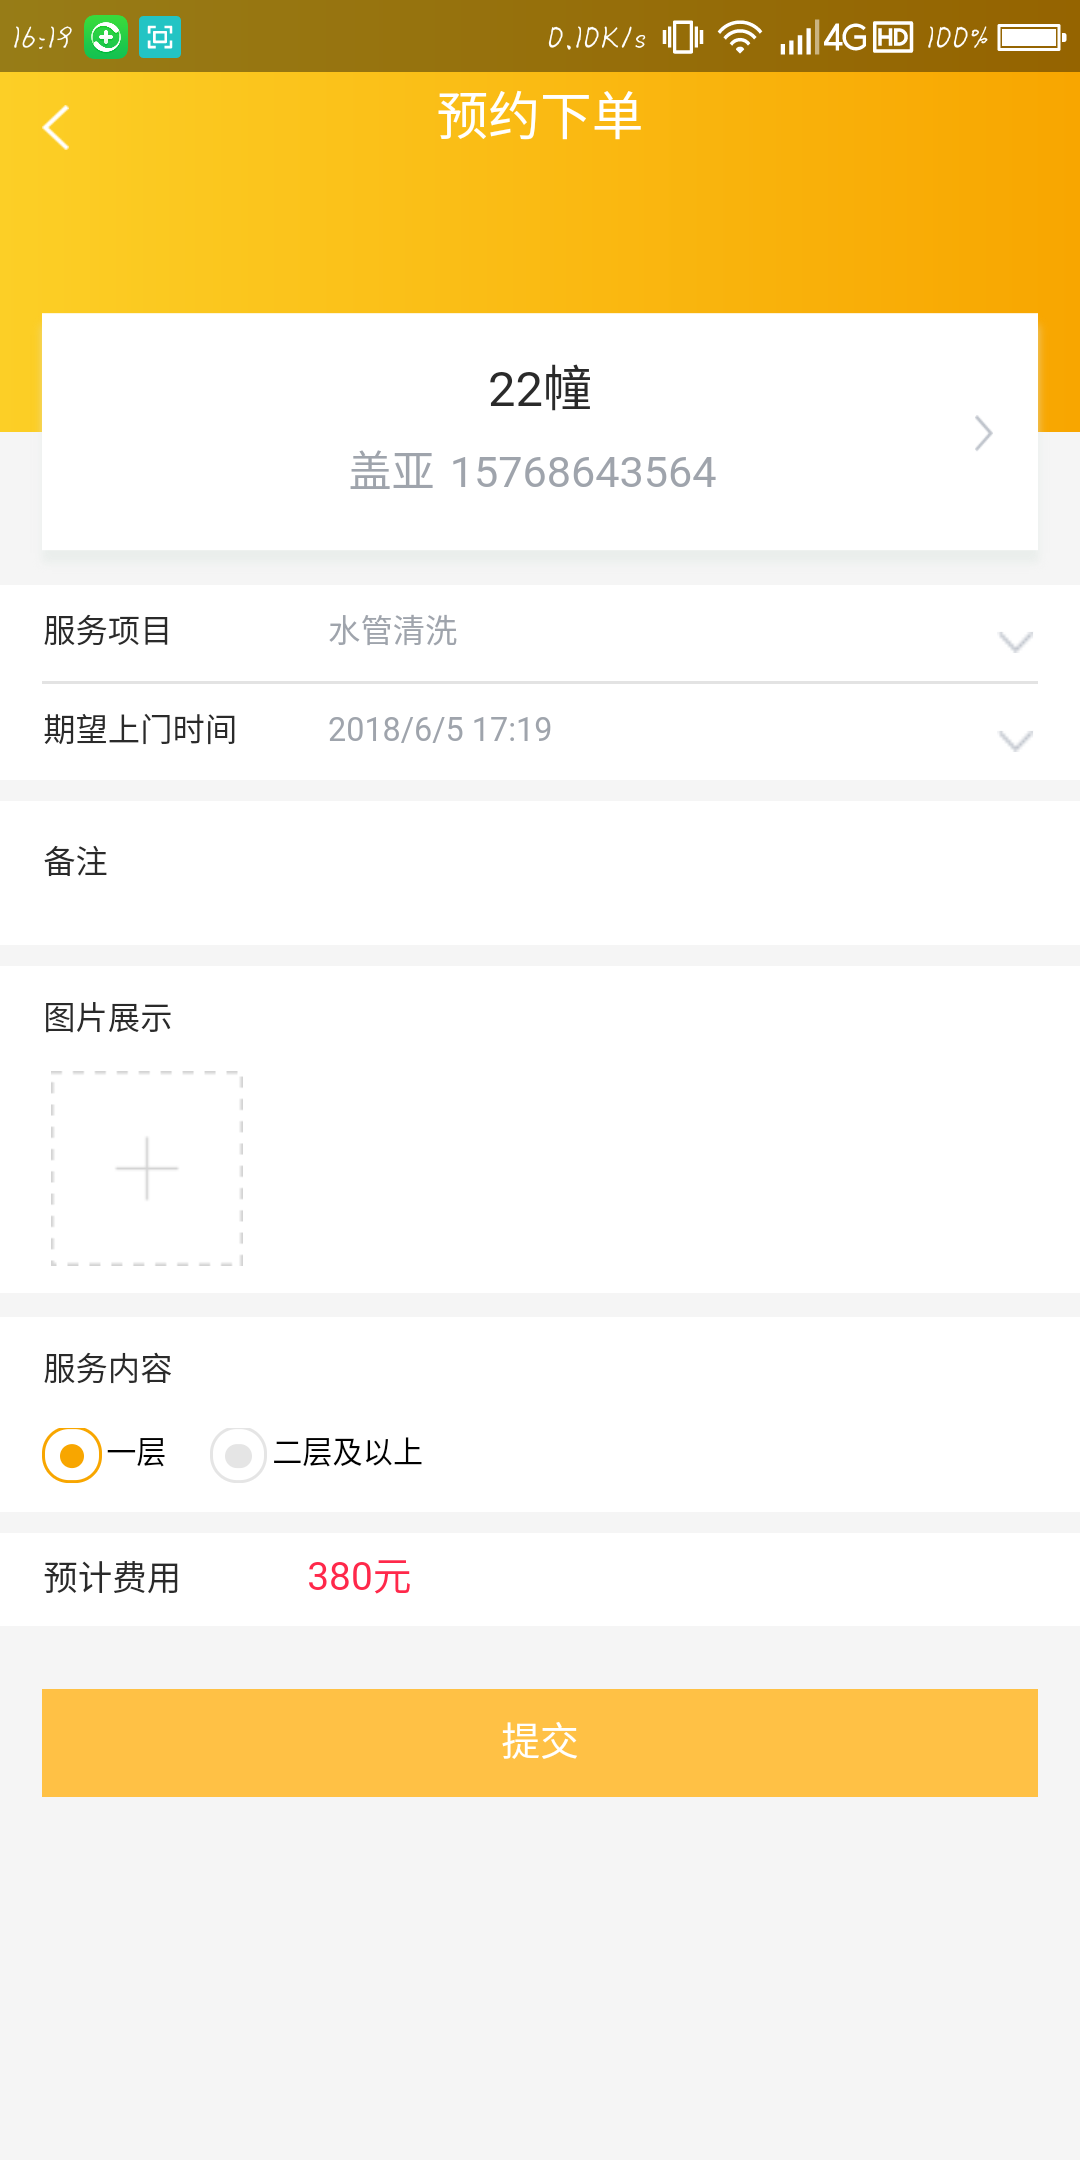The width and height of the screenshot is (1080, 2160).
Task: Tap the screenshot icon in status bar
Action: [x=160, y=38]
